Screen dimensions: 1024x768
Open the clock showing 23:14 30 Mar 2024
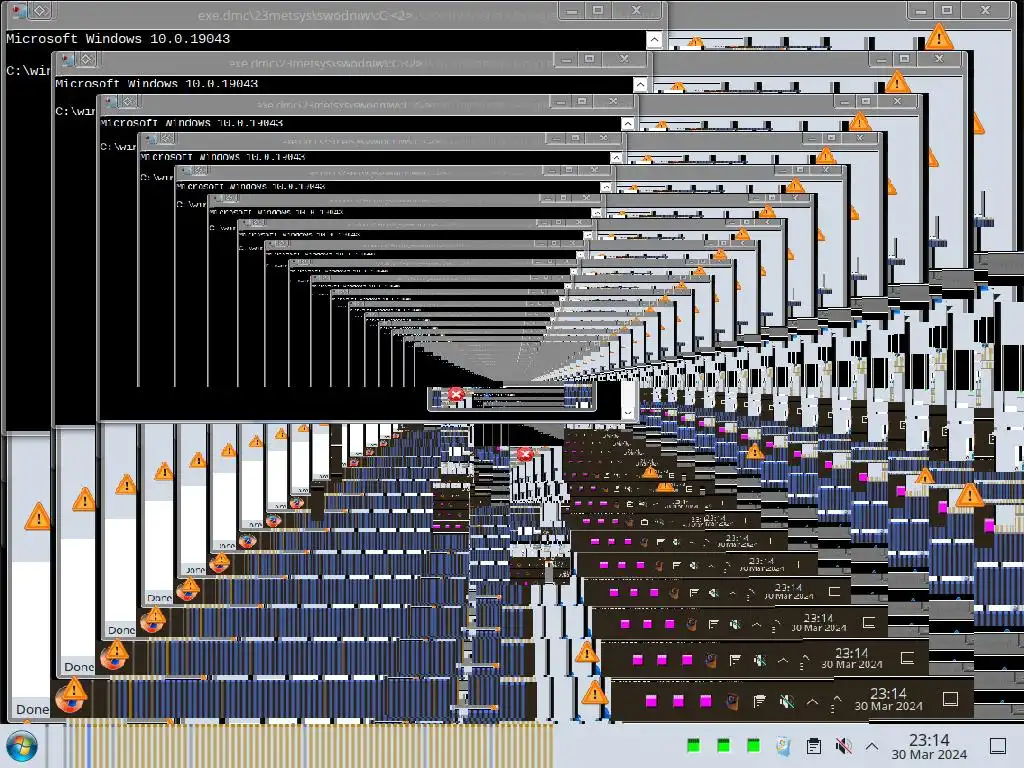coord(929,747)
